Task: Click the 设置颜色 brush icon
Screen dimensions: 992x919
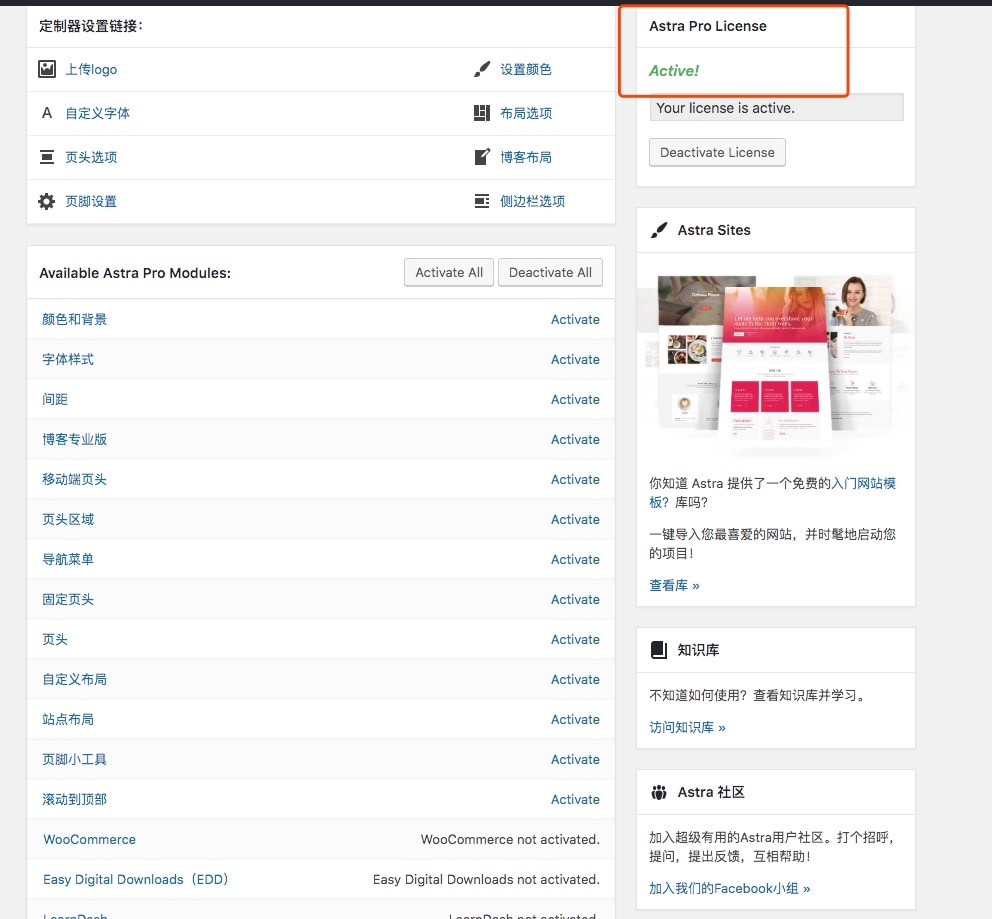Action: (484, 68)
